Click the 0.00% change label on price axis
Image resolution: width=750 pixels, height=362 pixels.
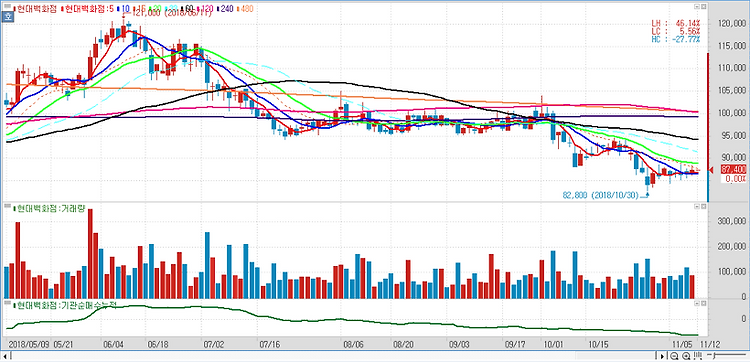(x=735, y=178)
